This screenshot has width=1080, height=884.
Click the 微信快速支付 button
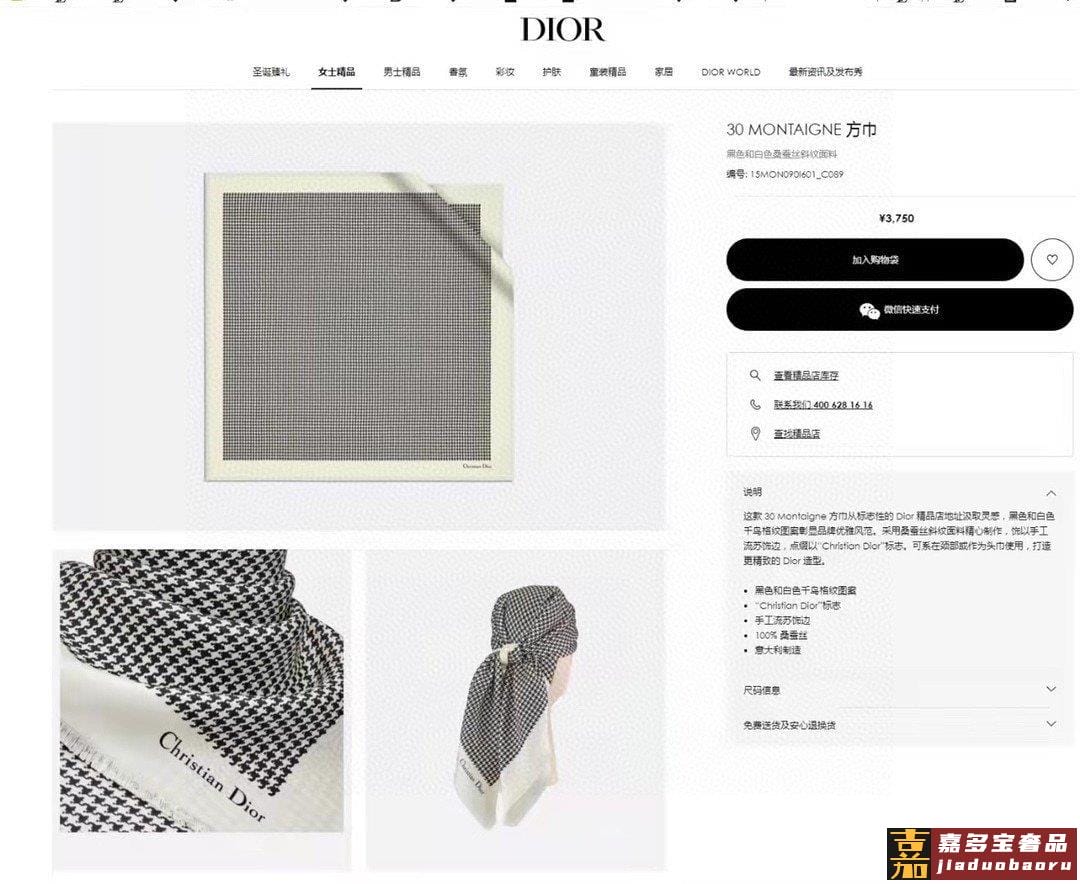[x=900, y=309]
